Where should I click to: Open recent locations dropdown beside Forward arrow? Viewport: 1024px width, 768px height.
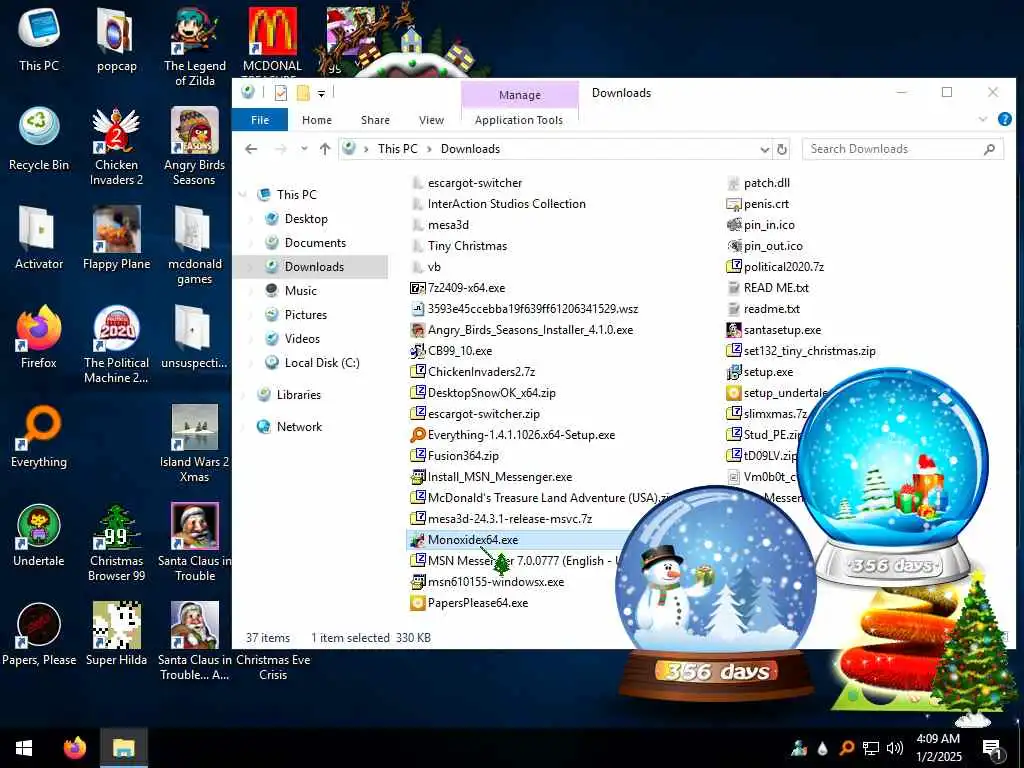pyautogui.click(x=304, y=149)
